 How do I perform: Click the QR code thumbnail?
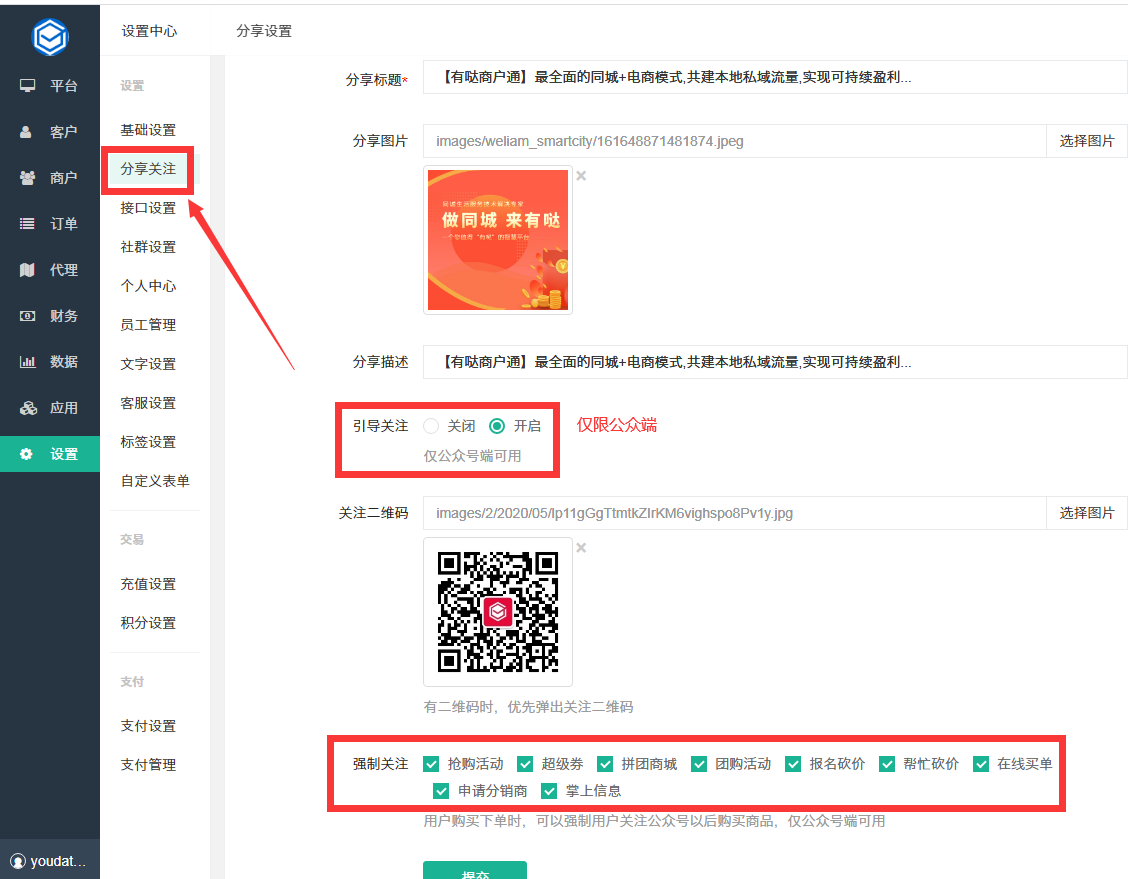[498, 612]
